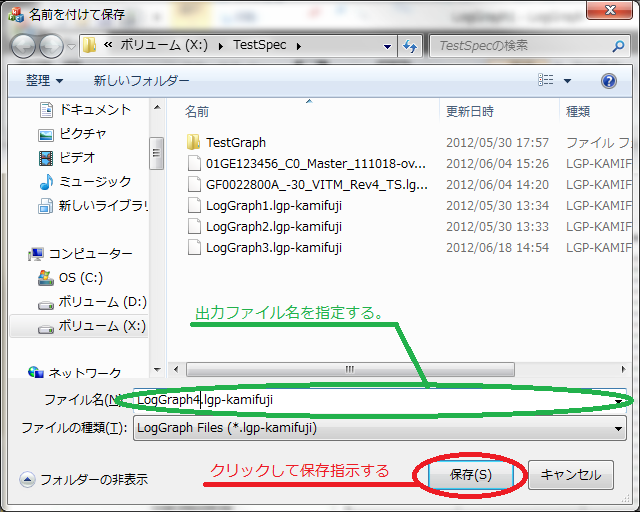Click navigation pane scroll up arrow
This screenshot has width=640, height=512.
tap(157, 108)
